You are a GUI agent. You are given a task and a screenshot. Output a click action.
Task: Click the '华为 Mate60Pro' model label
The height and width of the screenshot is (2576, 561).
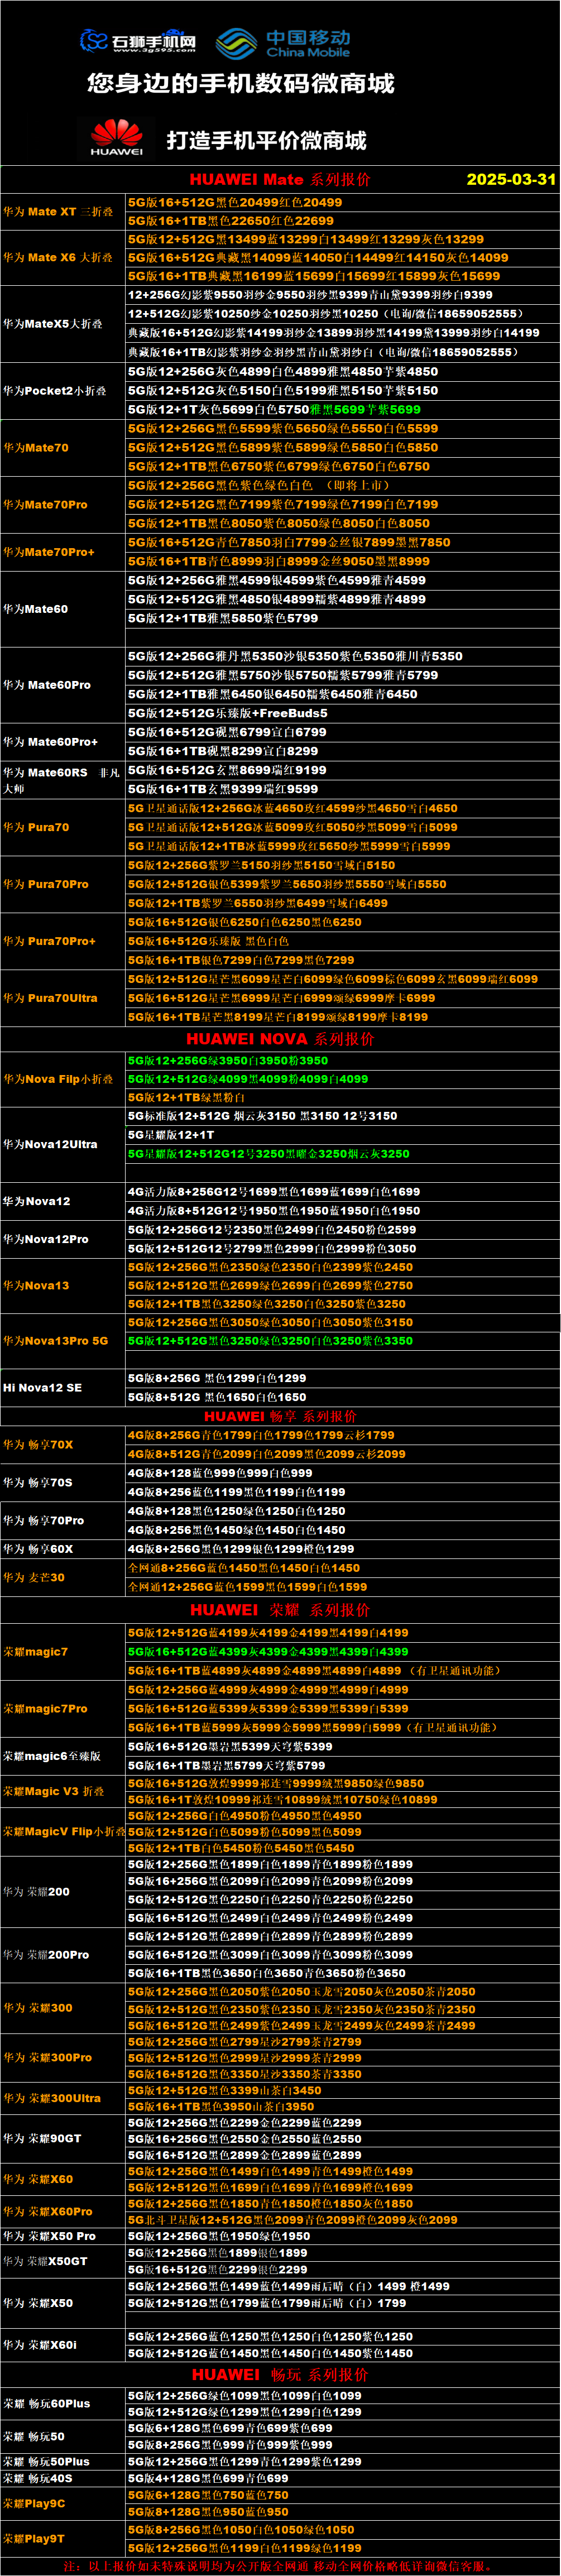tap(47, 685)
